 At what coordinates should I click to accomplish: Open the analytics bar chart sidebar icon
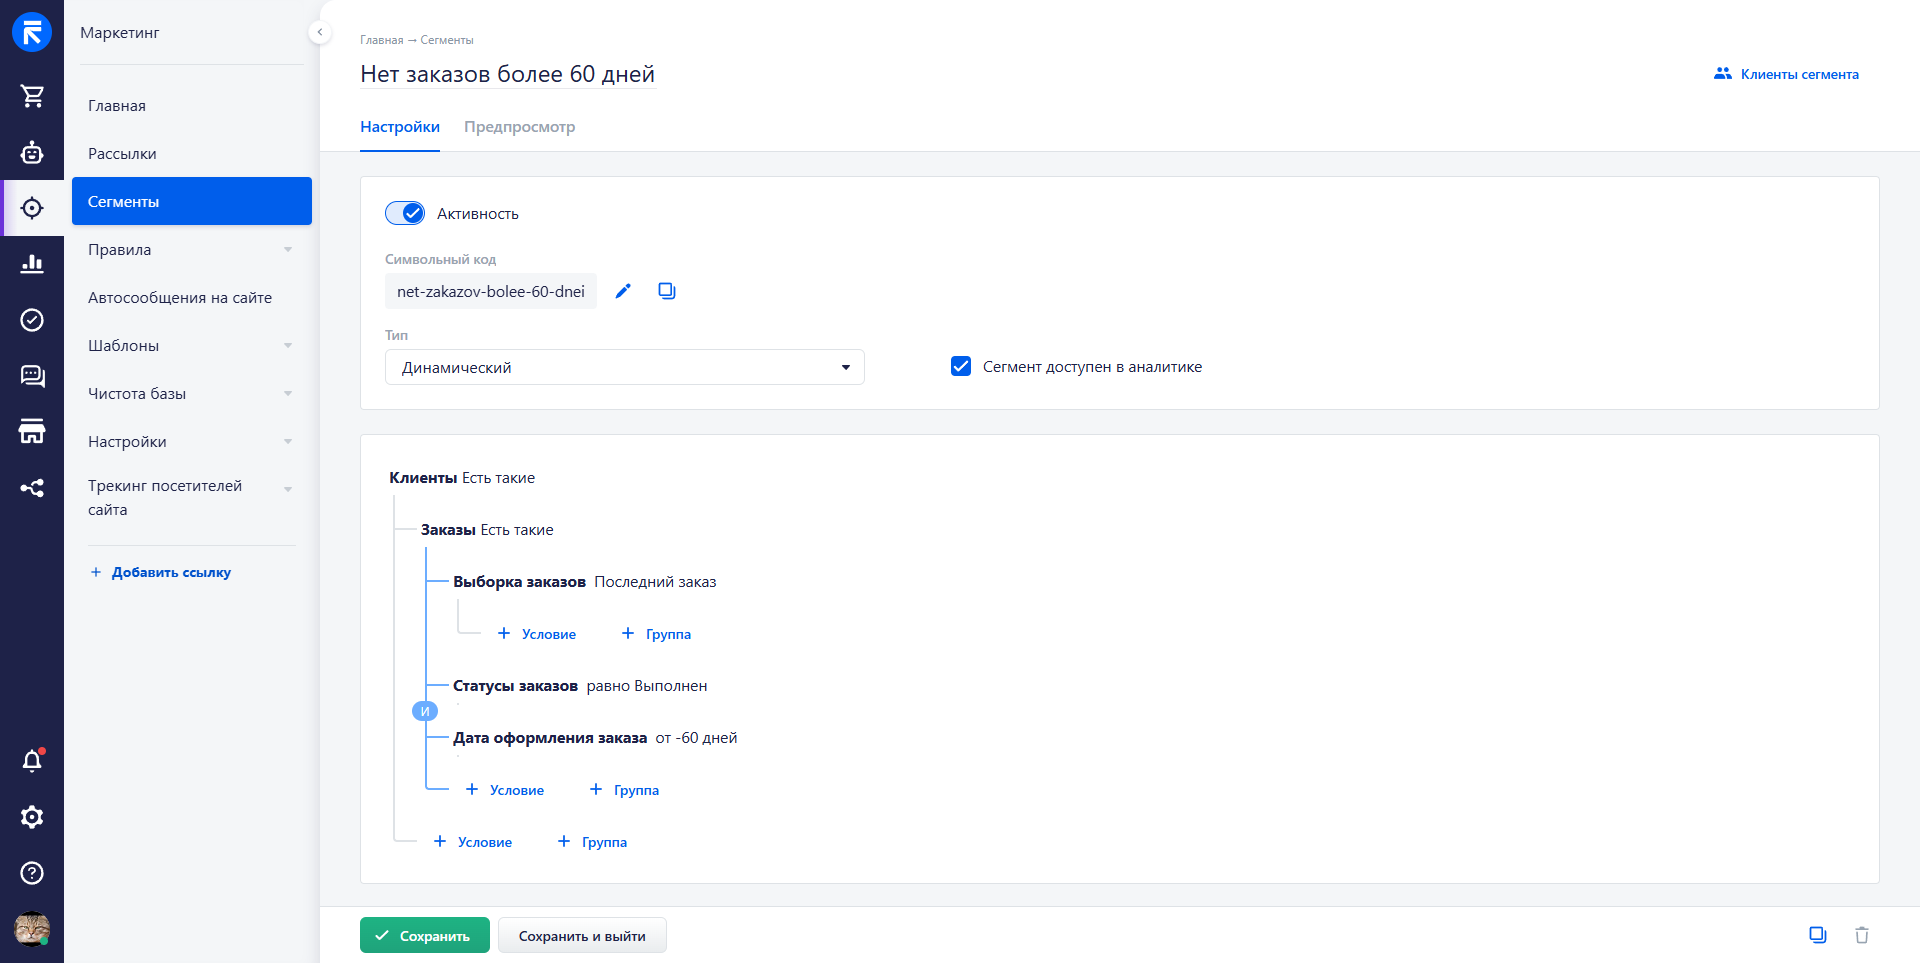pos(32,264)
